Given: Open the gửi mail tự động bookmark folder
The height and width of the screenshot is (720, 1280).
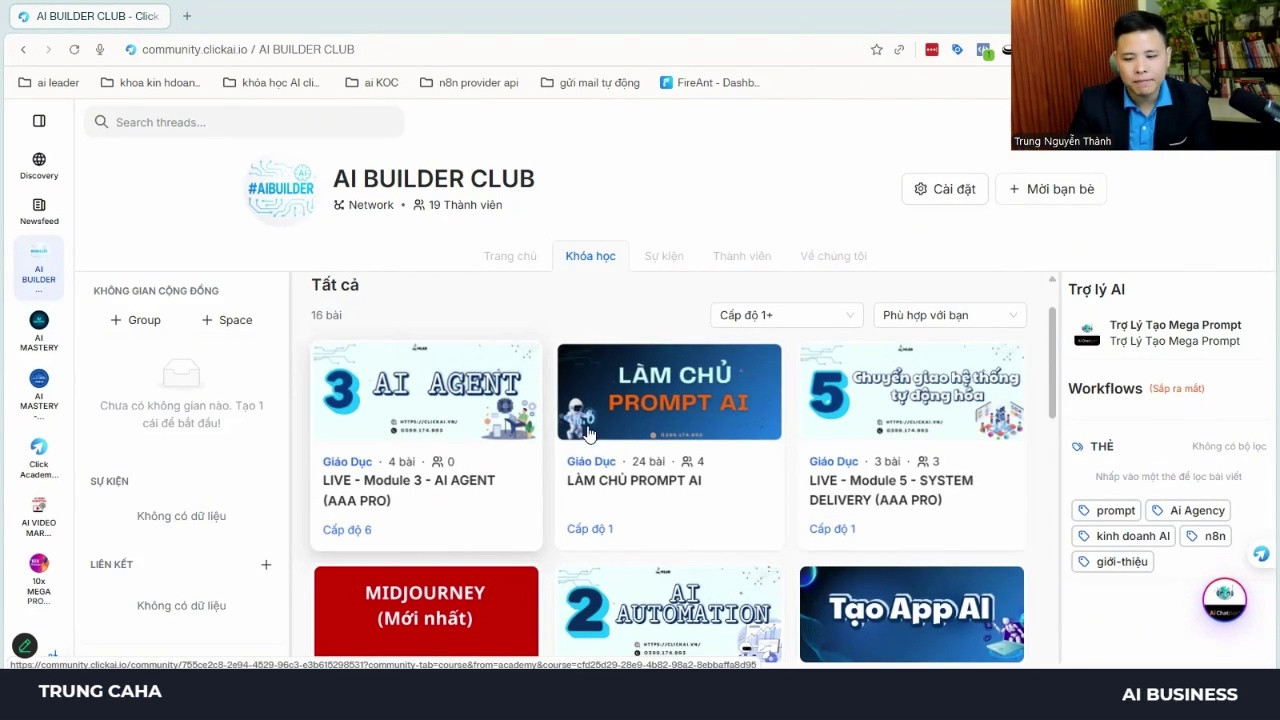Looking at the screenshot, I should click(590, 82).
